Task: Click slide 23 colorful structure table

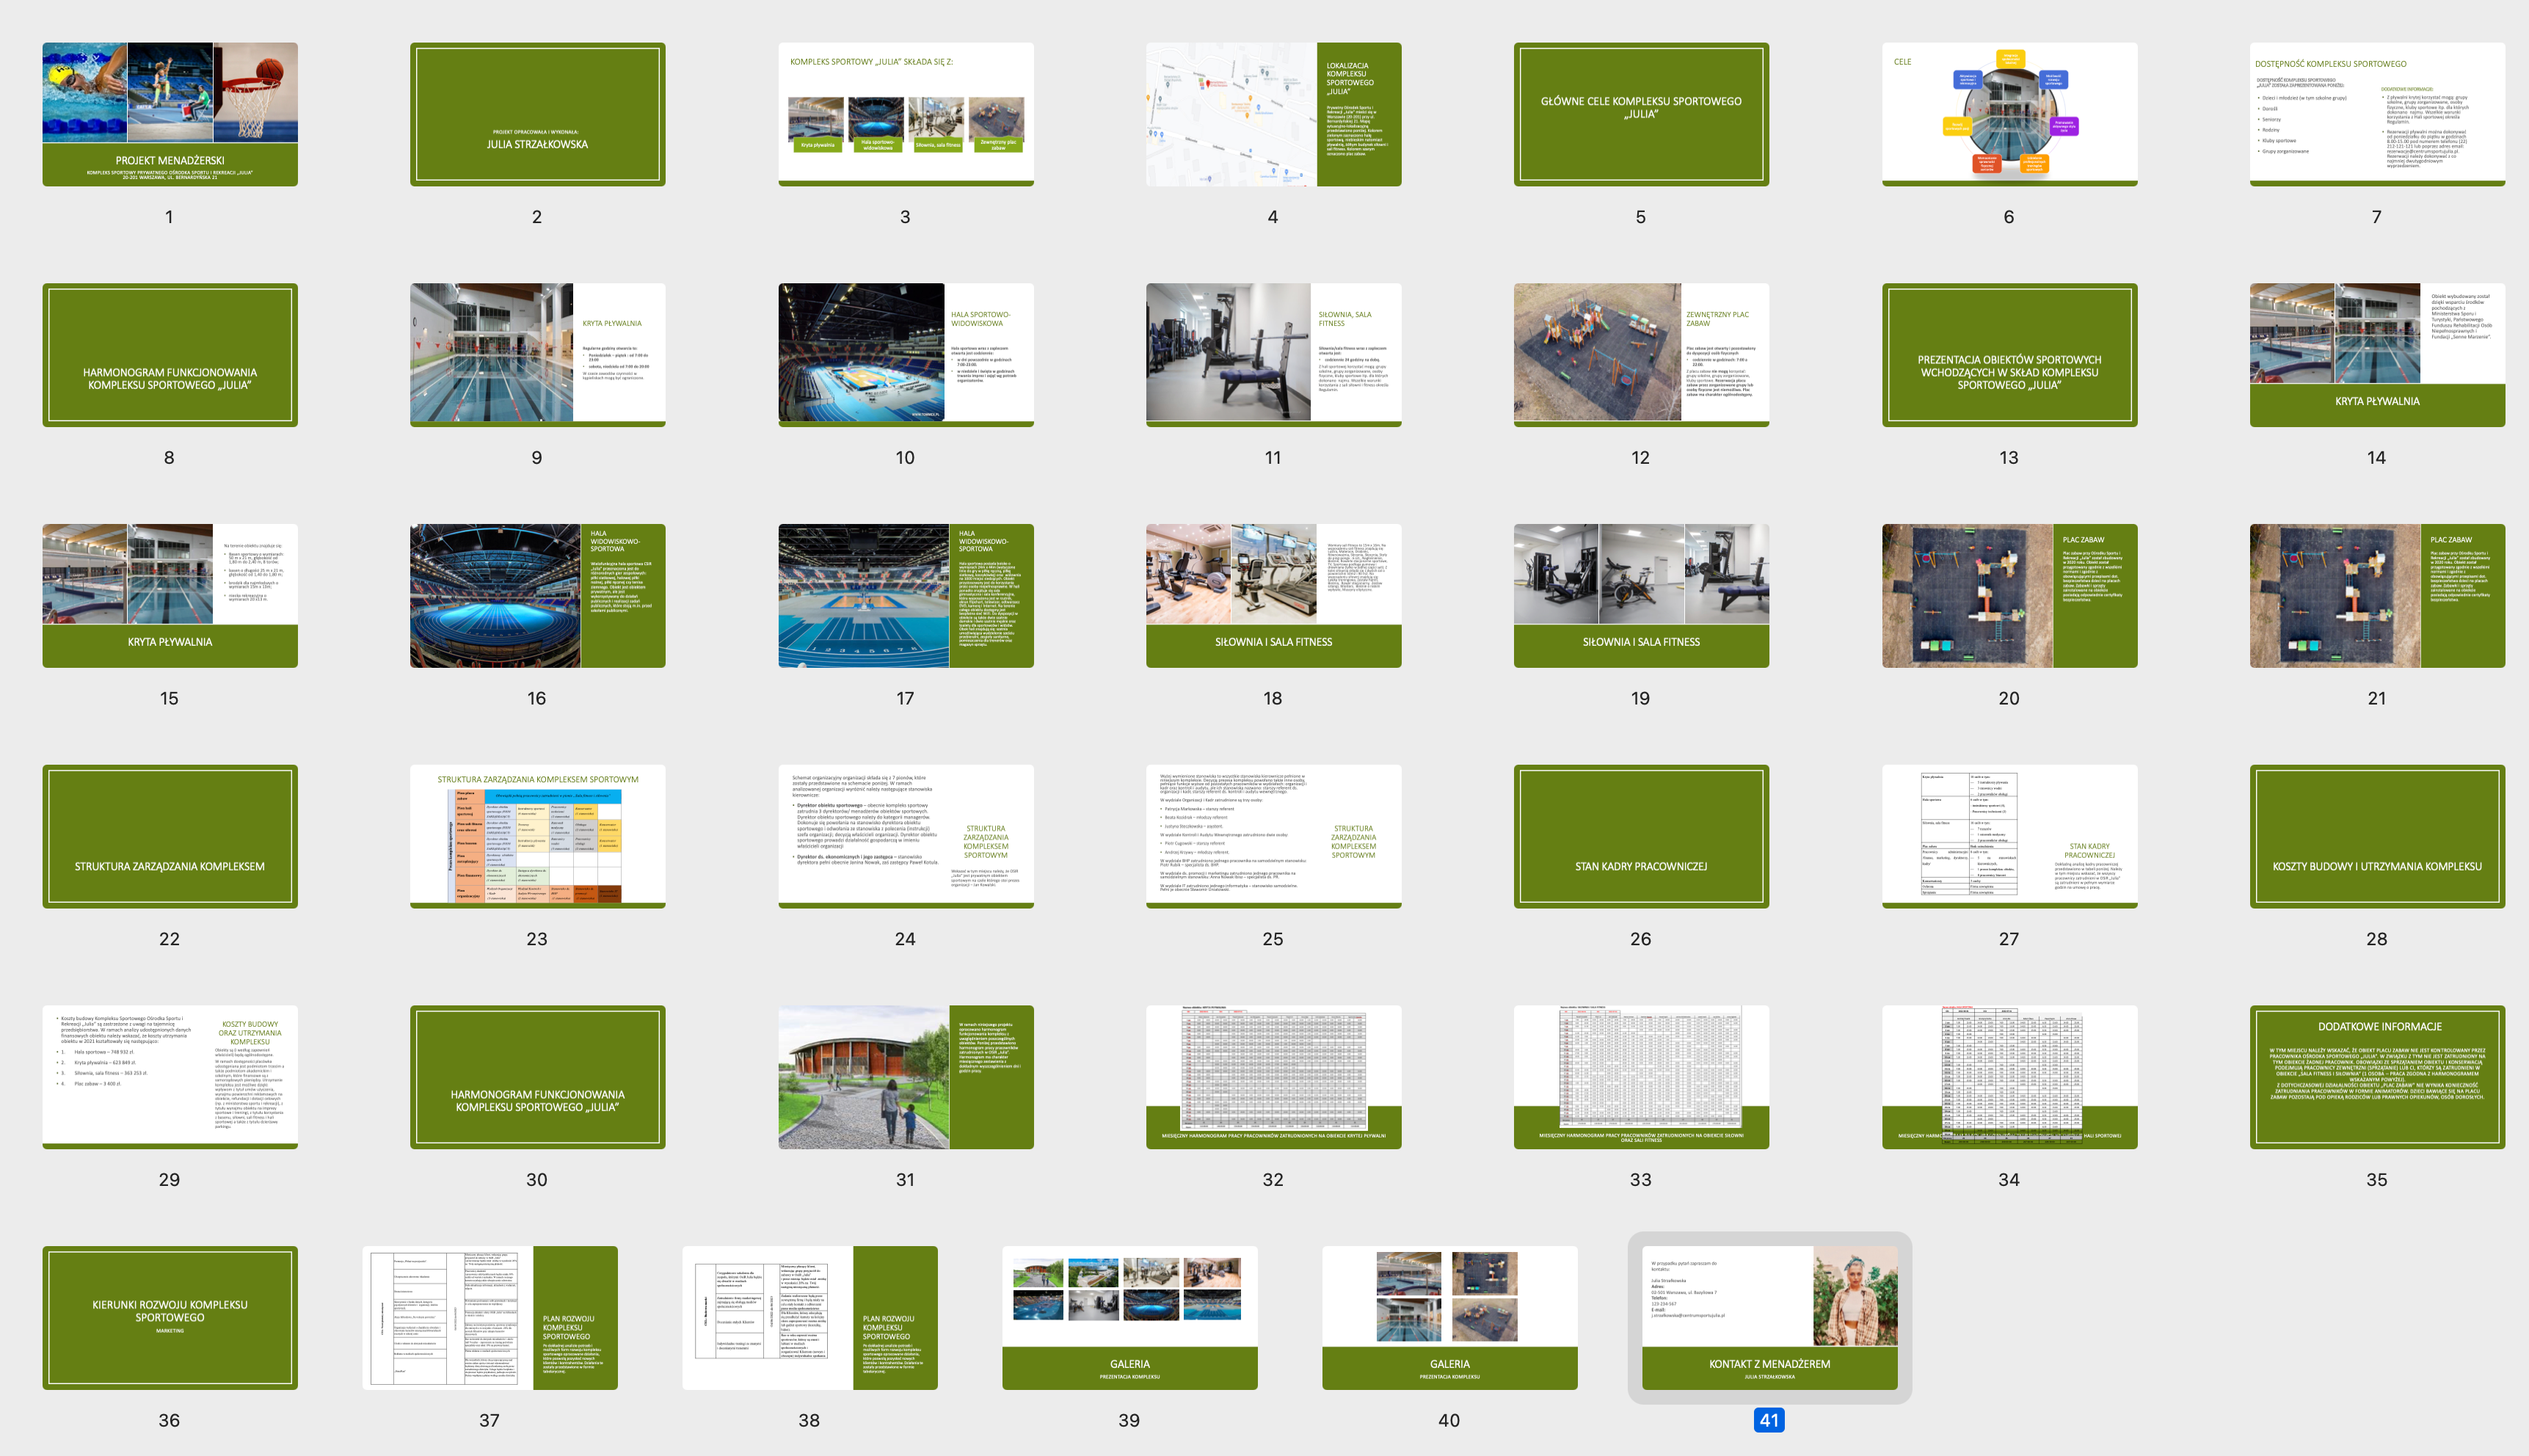Action: point(537,836)
